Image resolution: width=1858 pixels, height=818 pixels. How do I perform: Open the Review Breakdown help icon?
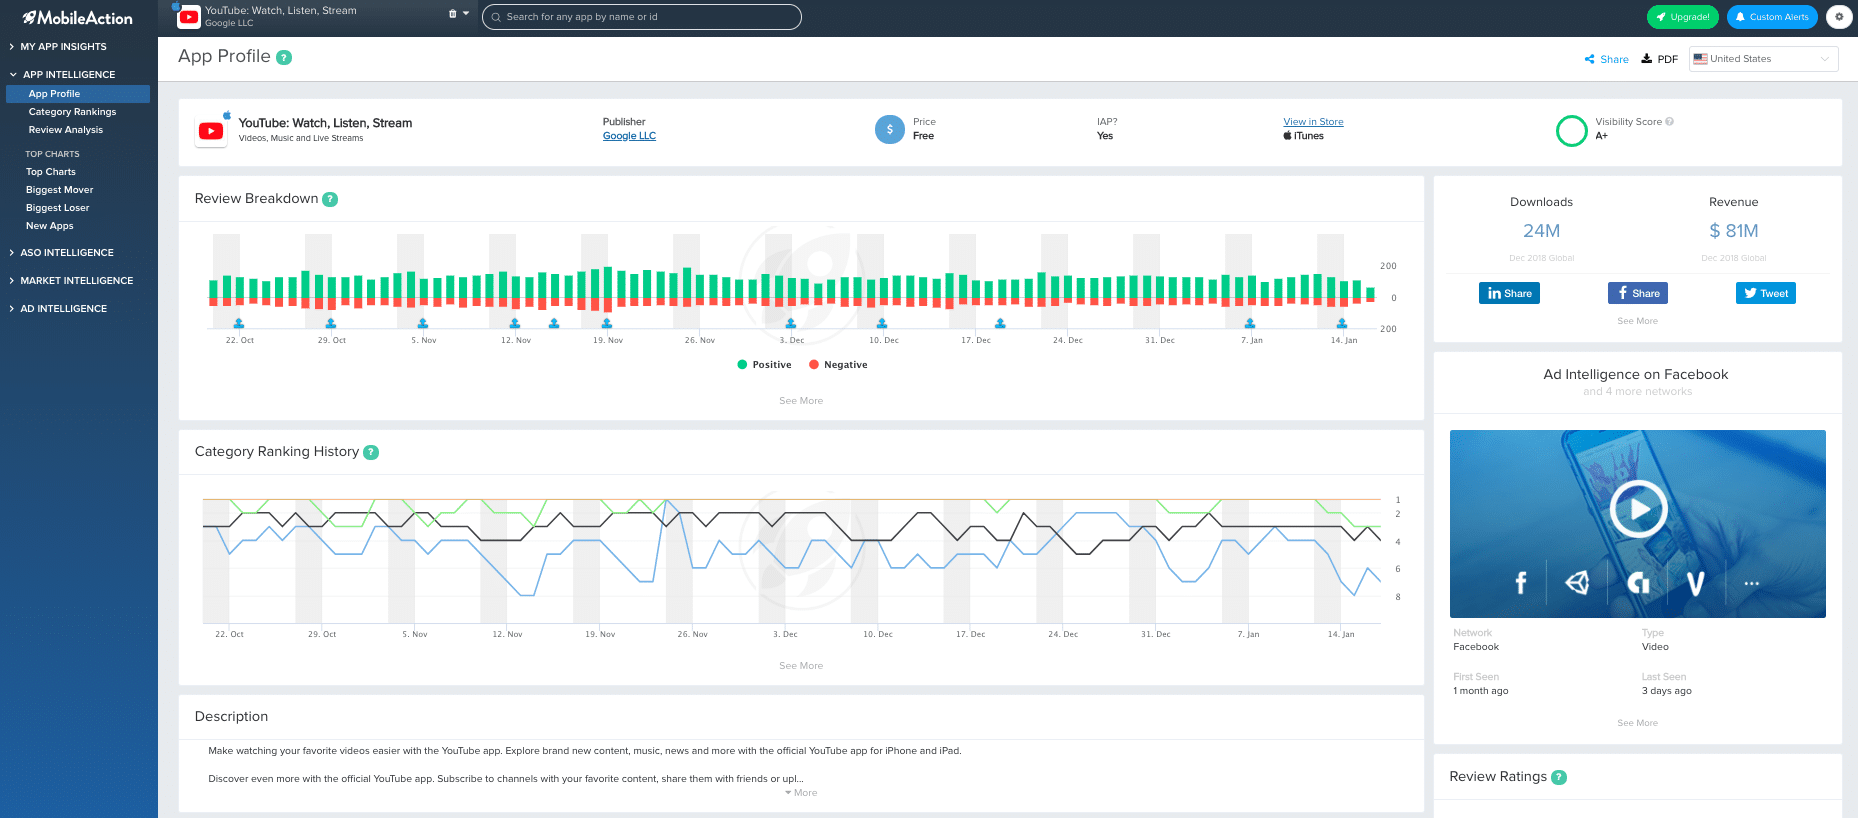pos(330,199)
